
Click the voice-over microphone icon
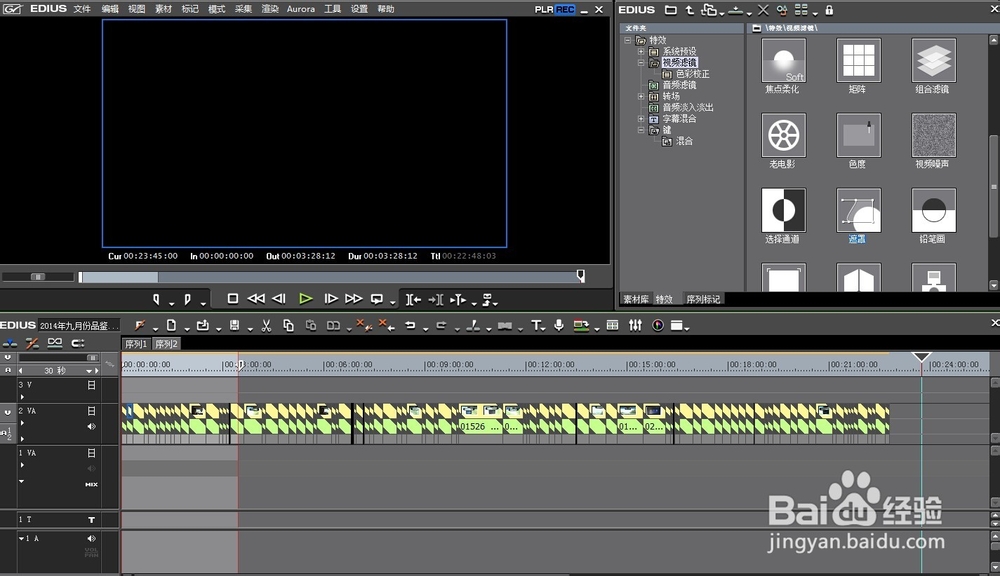pyautogui.click(x=559, y=325)
